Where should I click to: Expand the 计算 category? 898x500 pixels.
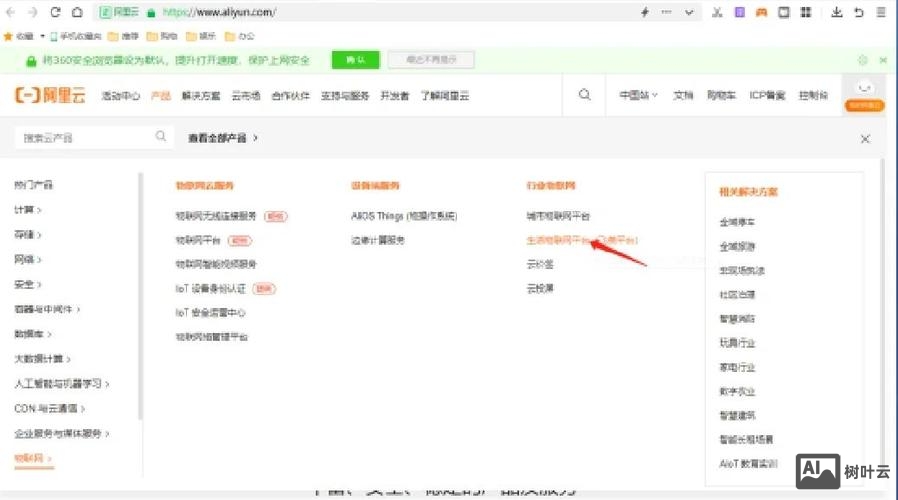pyautogui.click(x=27, y=210)
